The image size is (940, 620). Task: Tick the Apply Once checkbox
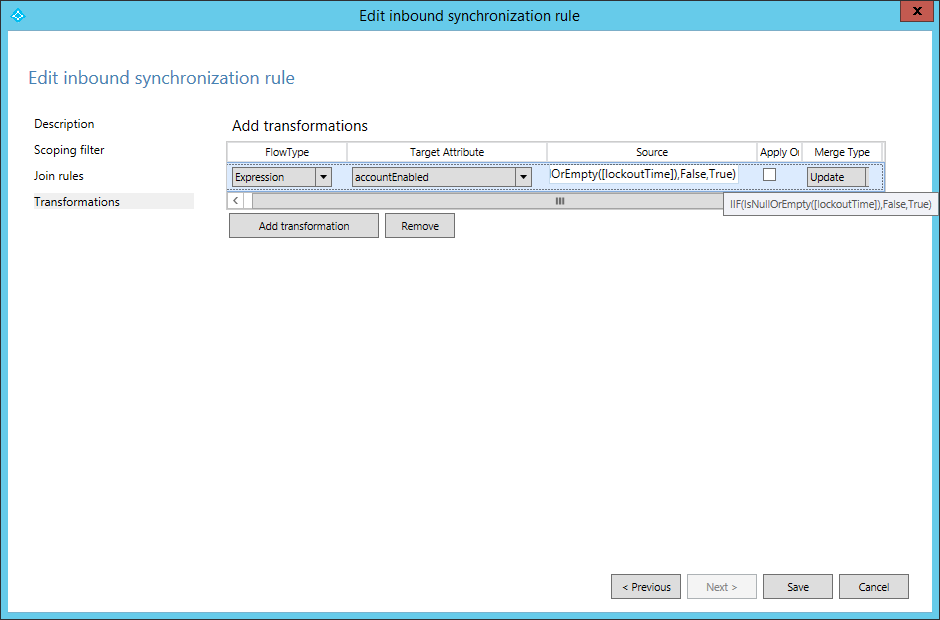pyautogui.click(x=769, y=175)
